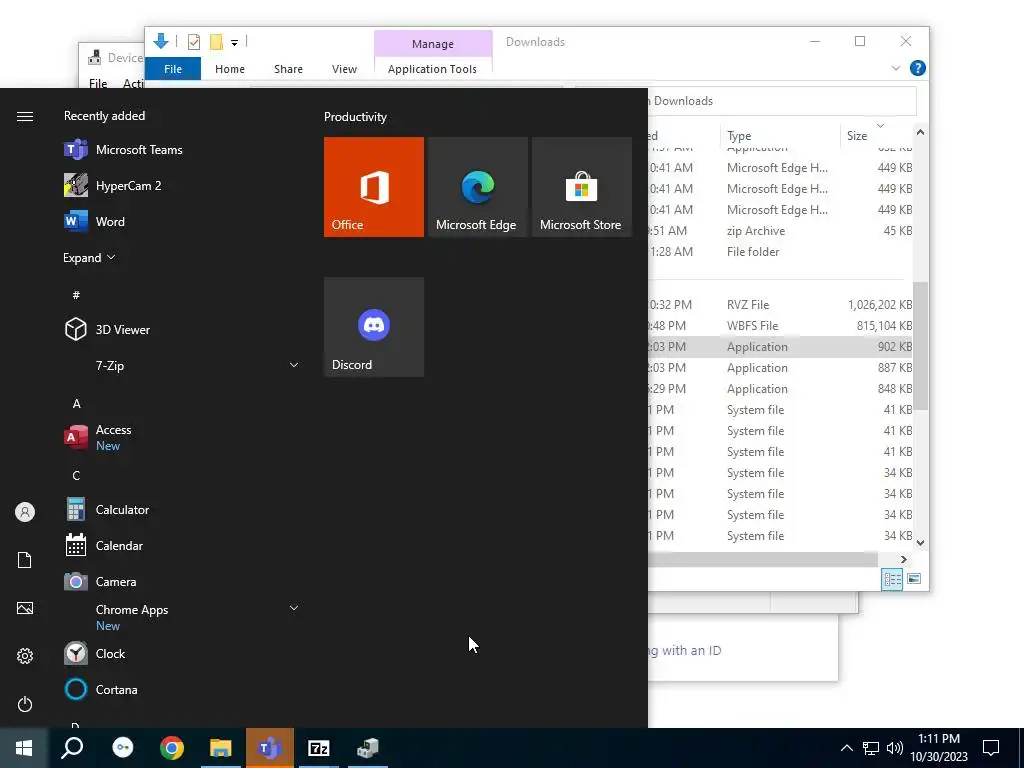Viewport: 1024px width, 768px height.
Task: Select Application Tools tab
Action: click(x=432, y=69)
